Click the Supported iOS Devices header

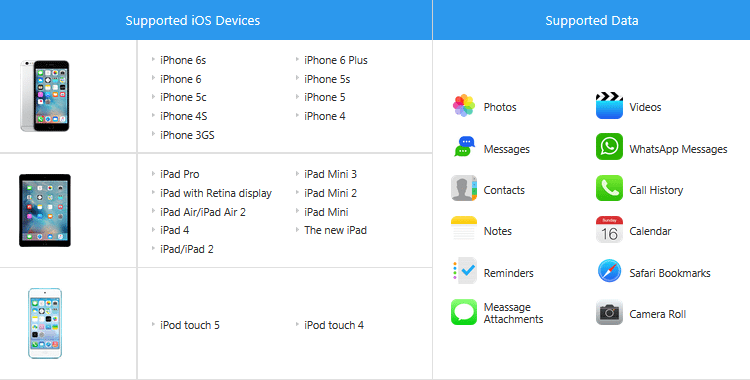(x=193, y=21)
